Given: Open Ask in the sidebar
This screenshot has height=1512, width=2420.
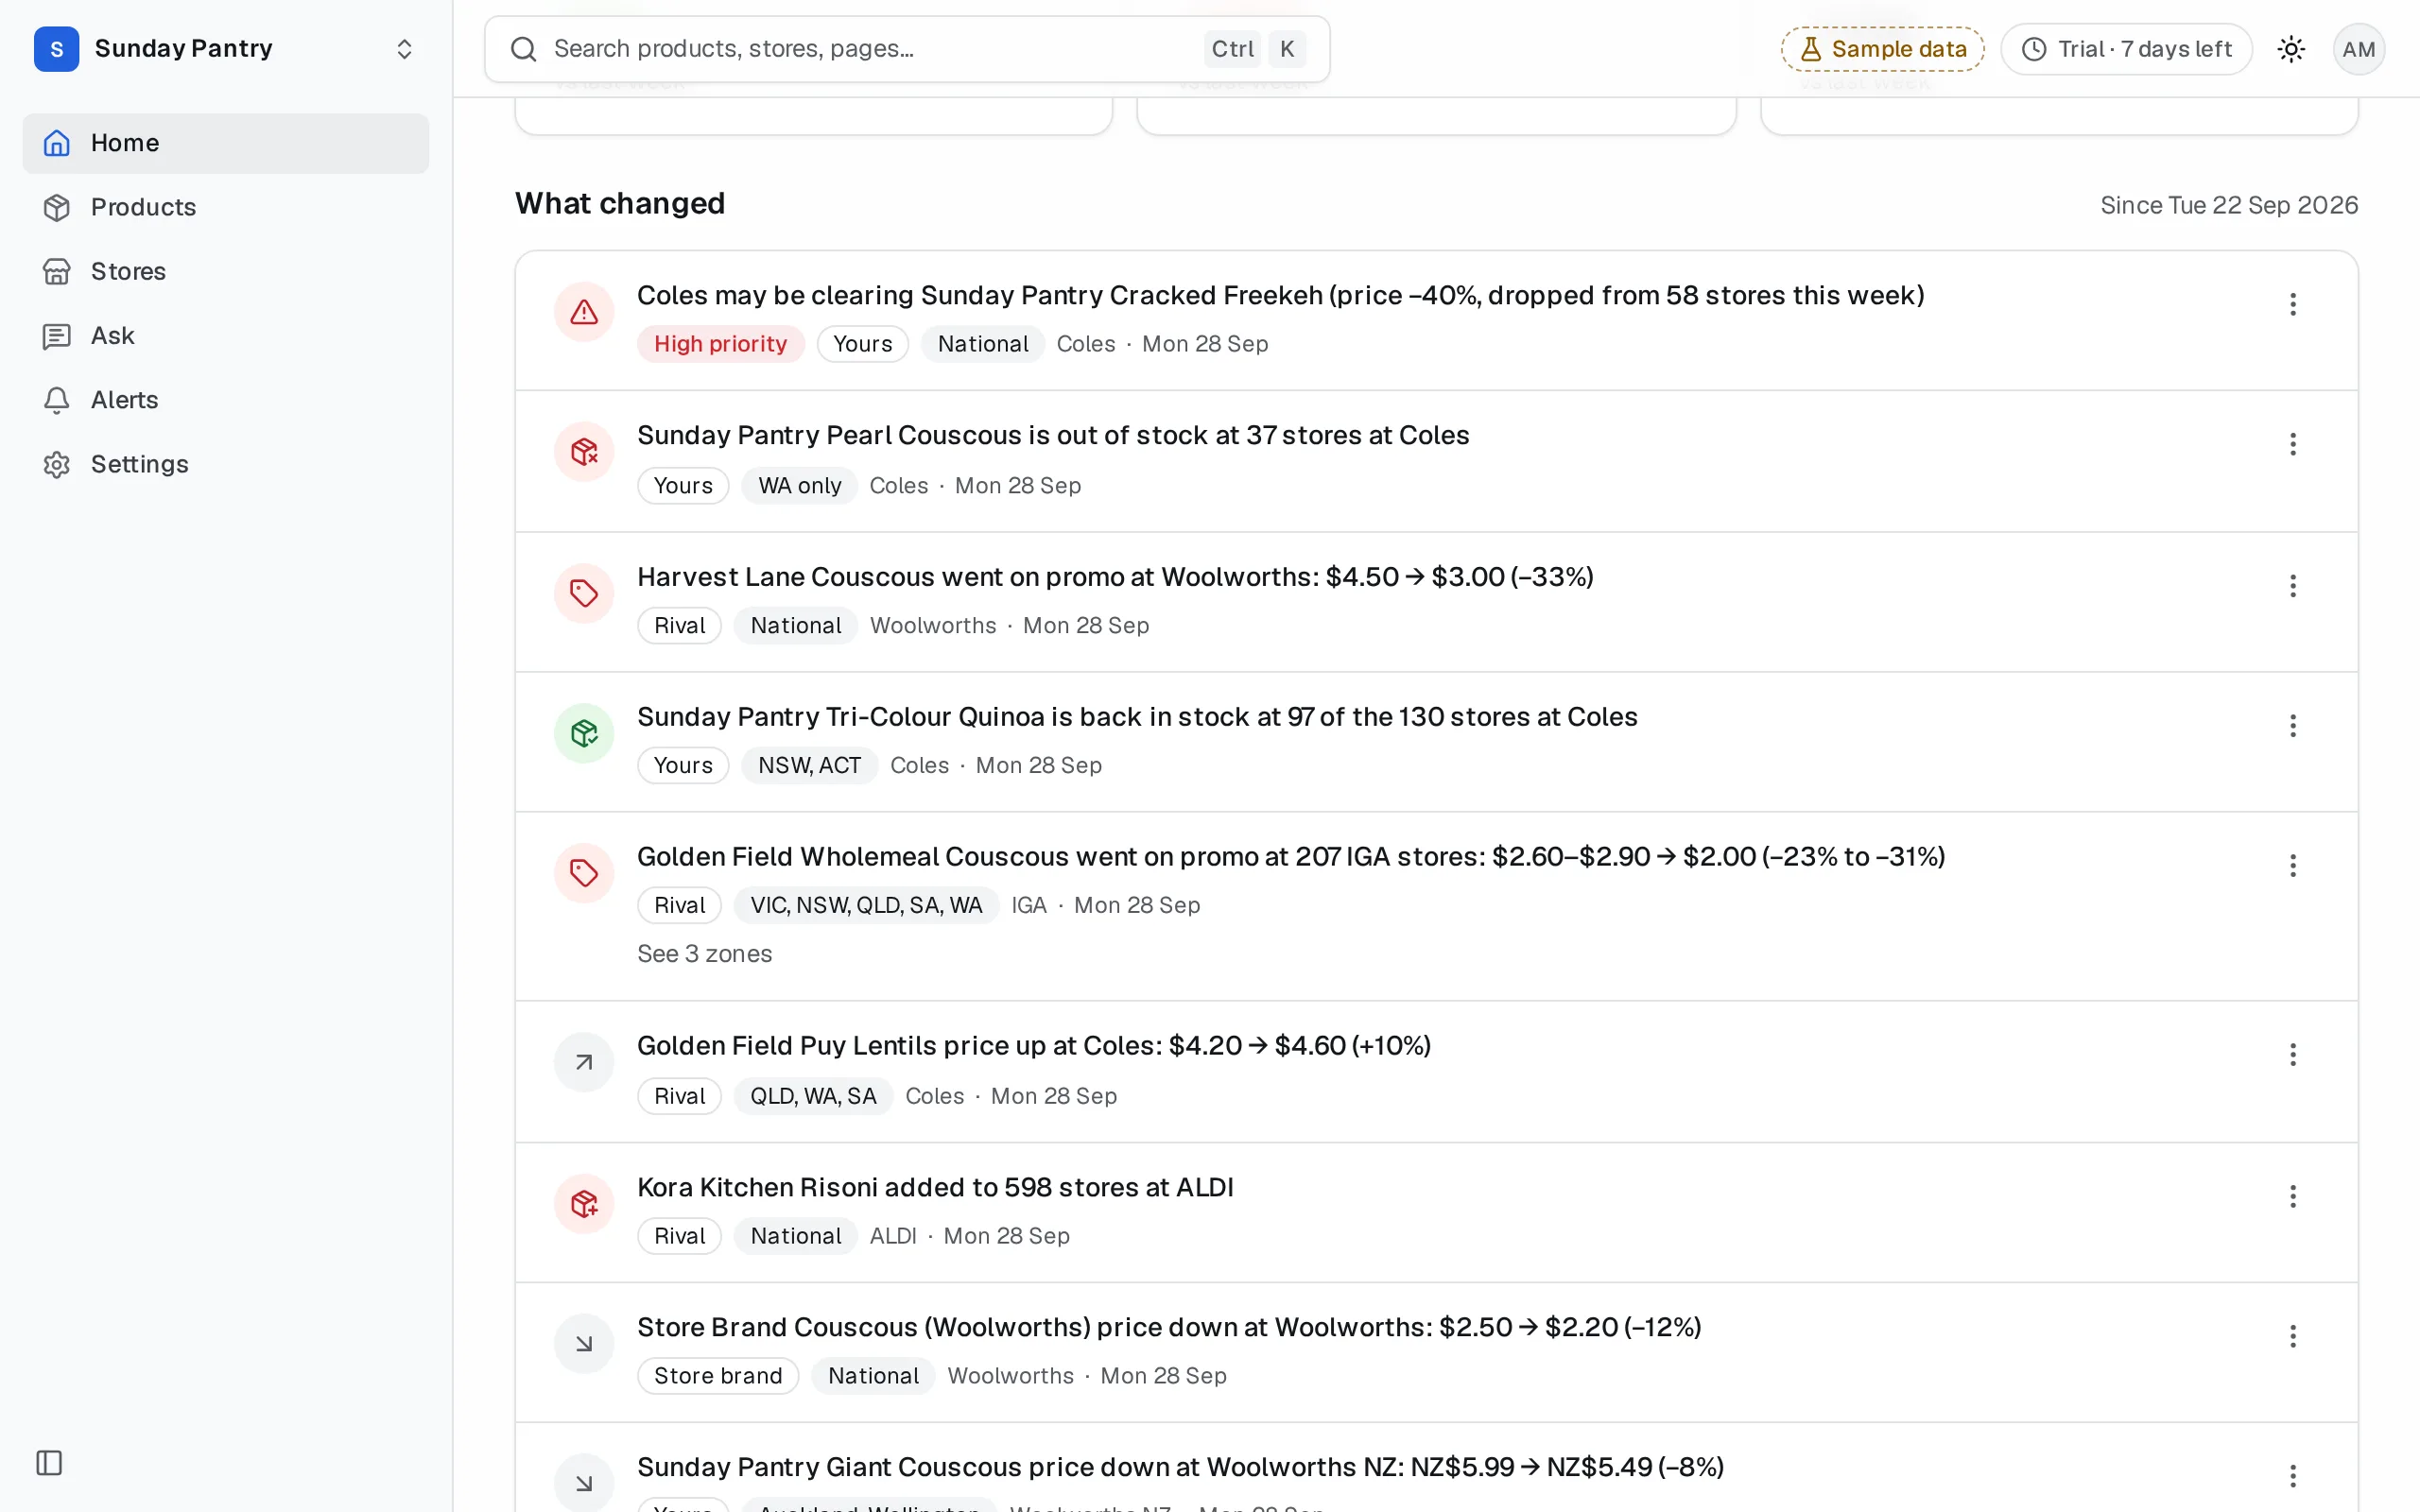Looking at the screenshot, I should (226, 335).
